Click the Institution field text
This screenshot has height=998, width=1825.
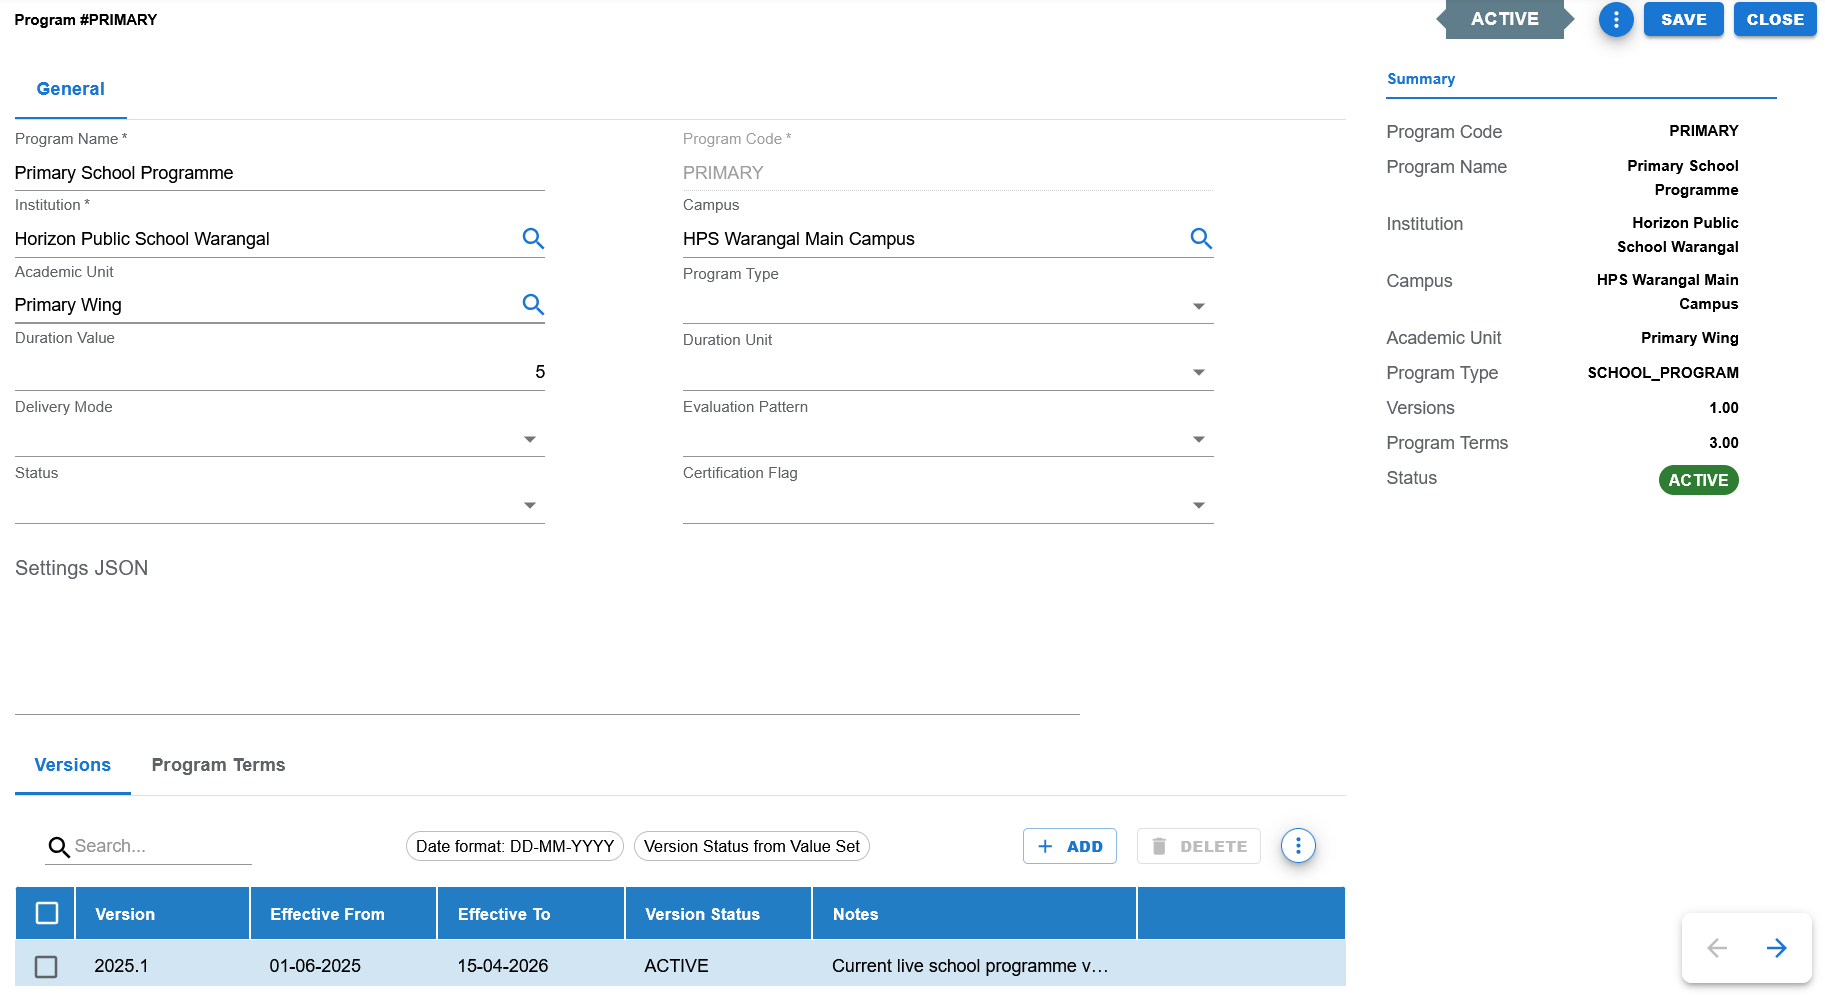[x=142, y=239]
